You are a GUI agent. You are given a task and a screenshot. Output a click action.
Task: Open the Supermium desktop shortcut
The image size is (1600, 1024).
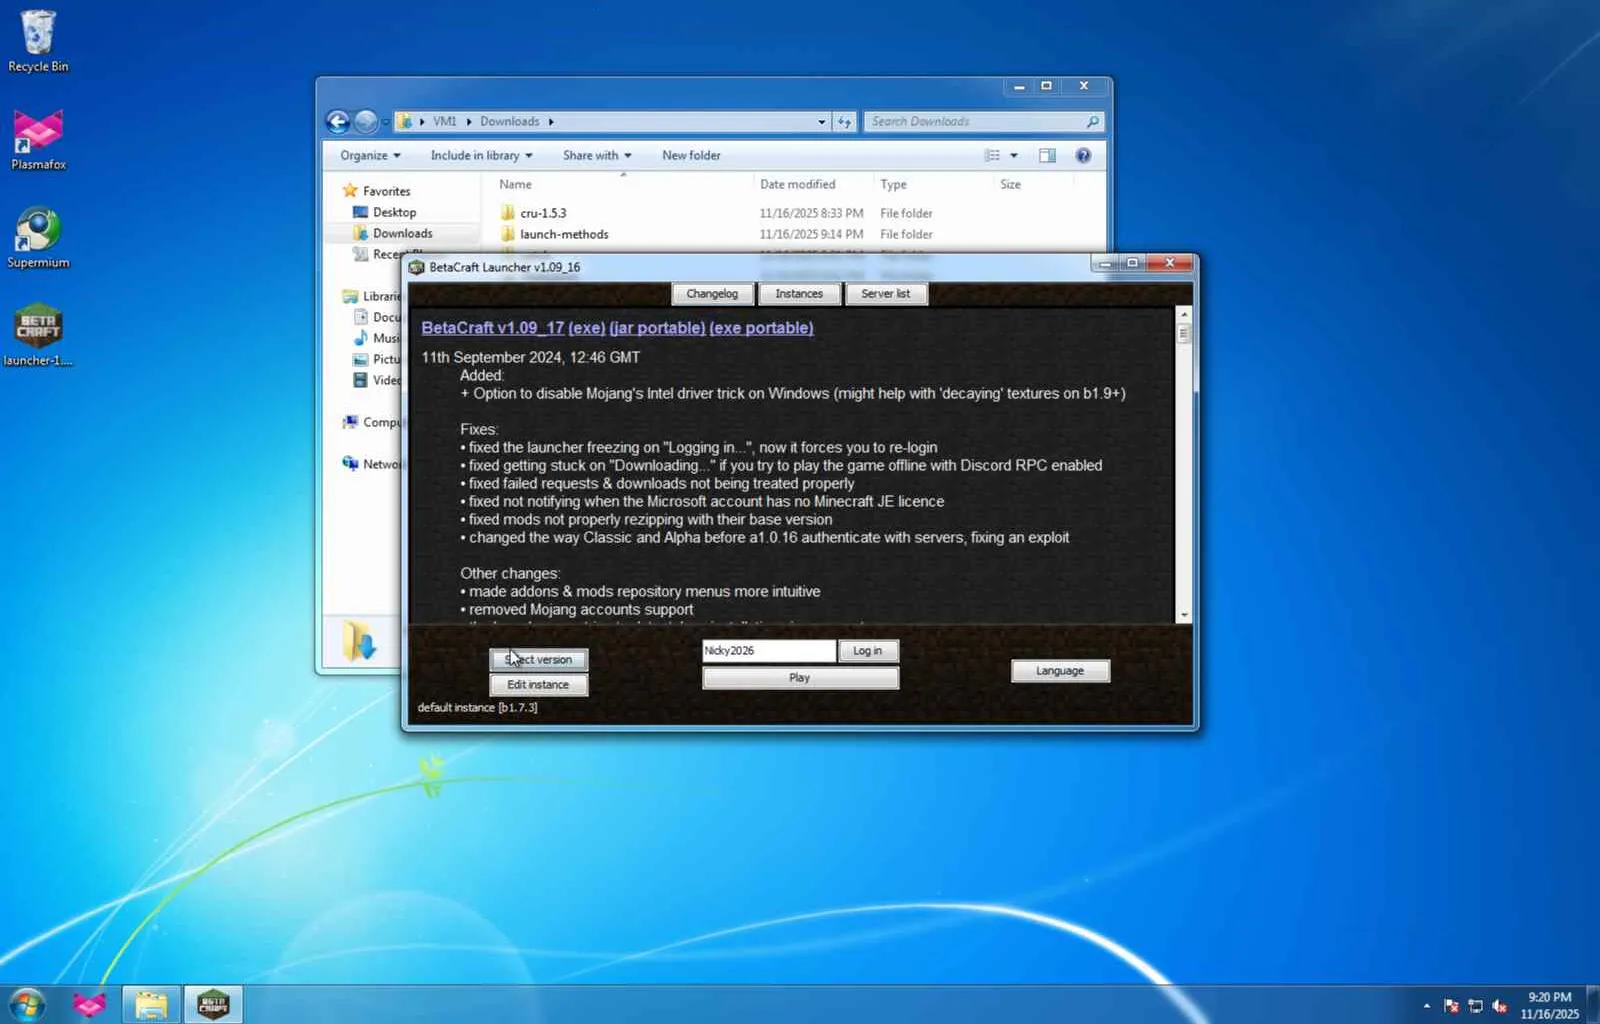(x=38, y=237)
